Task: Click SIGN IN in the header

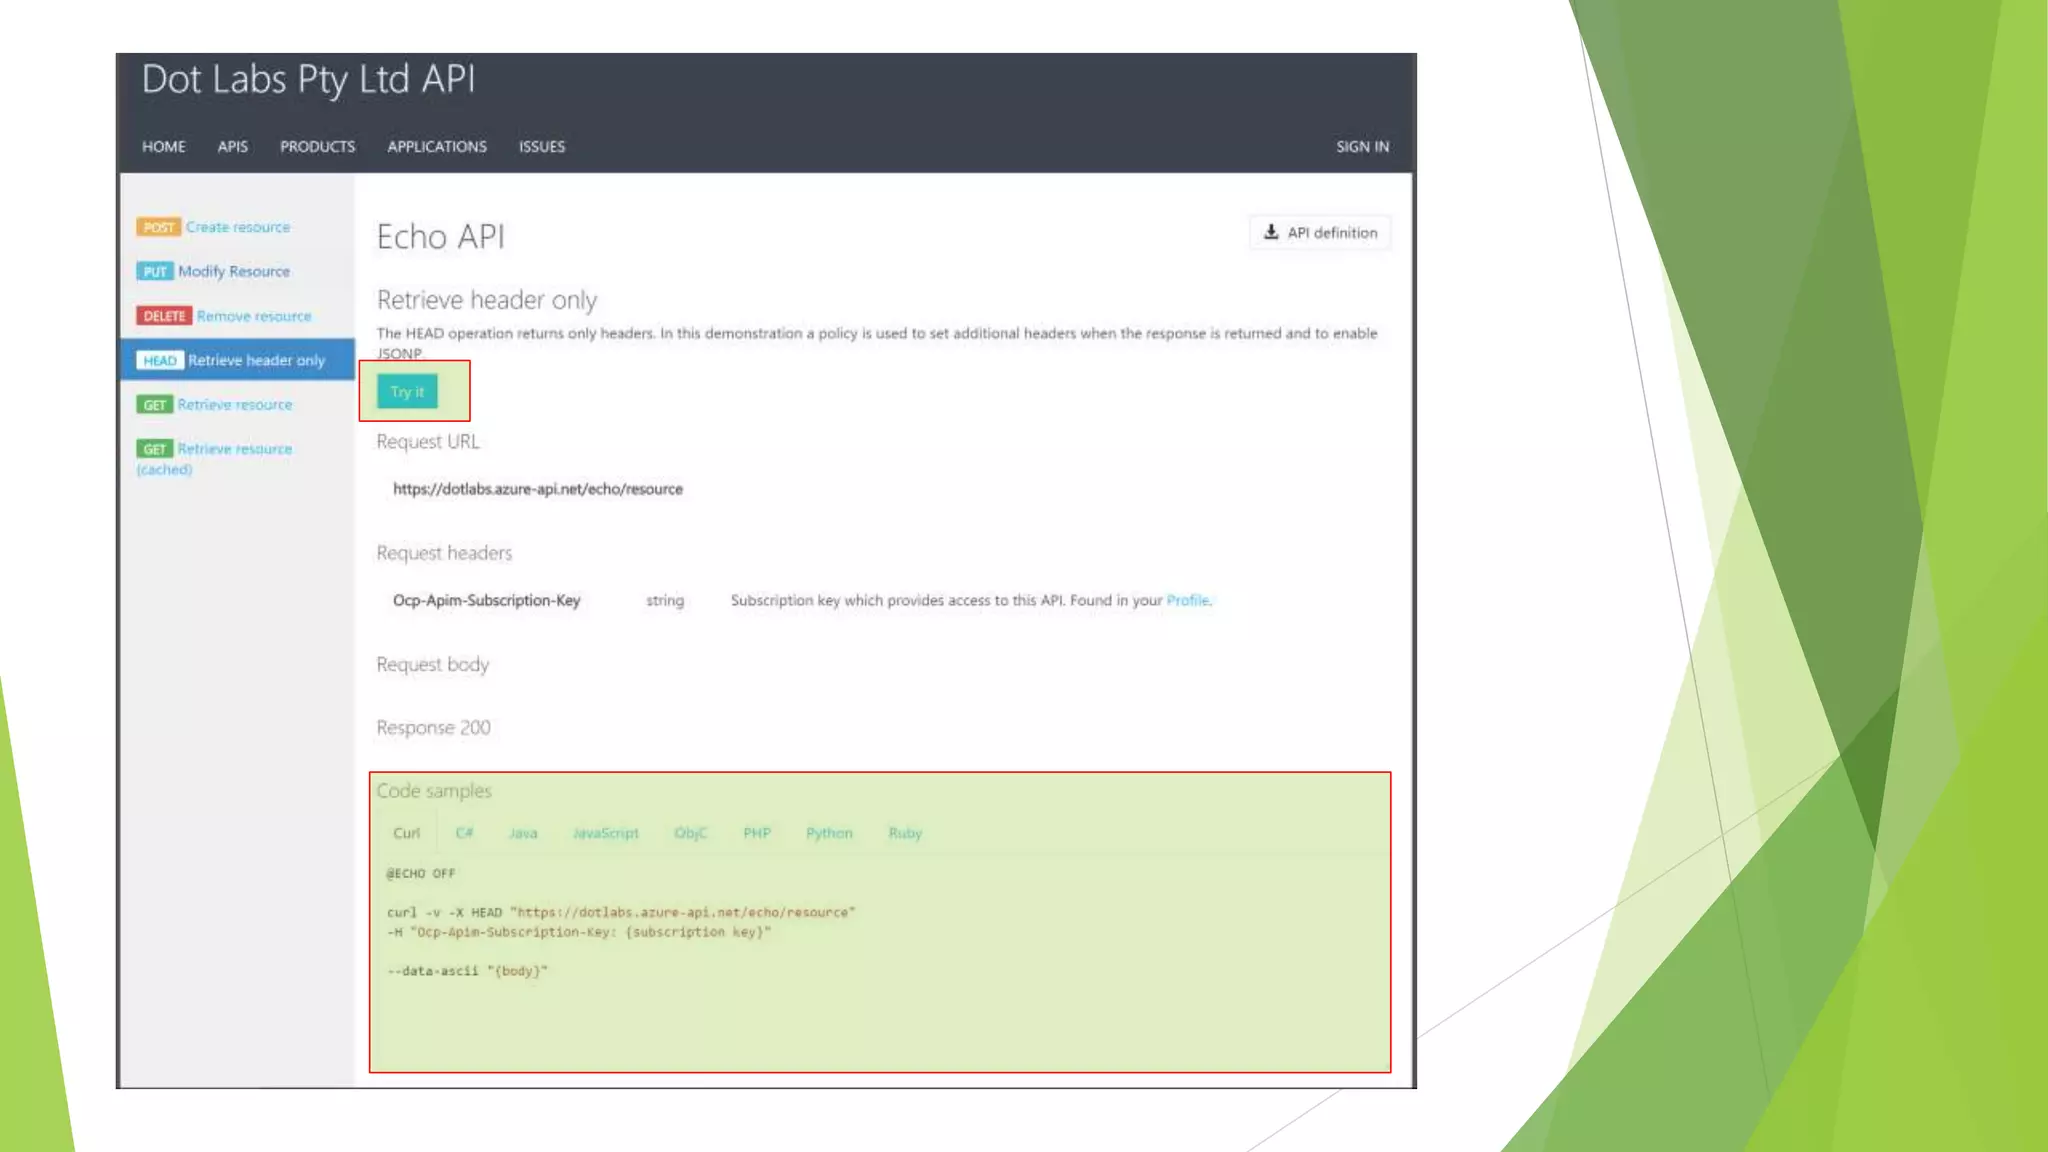Action: [1362, 146]
